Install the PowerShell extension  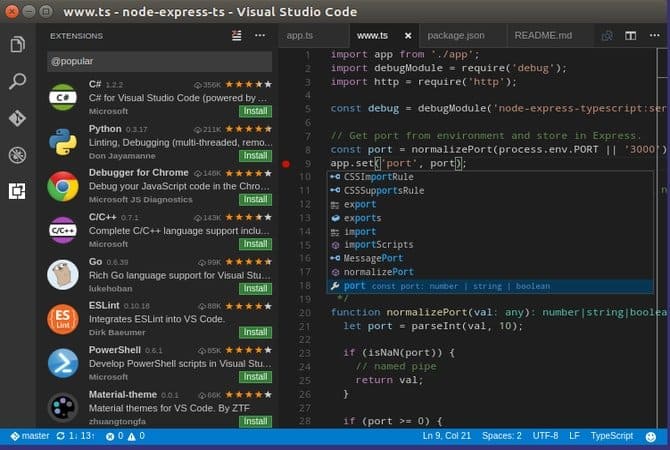(x=256, y=377)
